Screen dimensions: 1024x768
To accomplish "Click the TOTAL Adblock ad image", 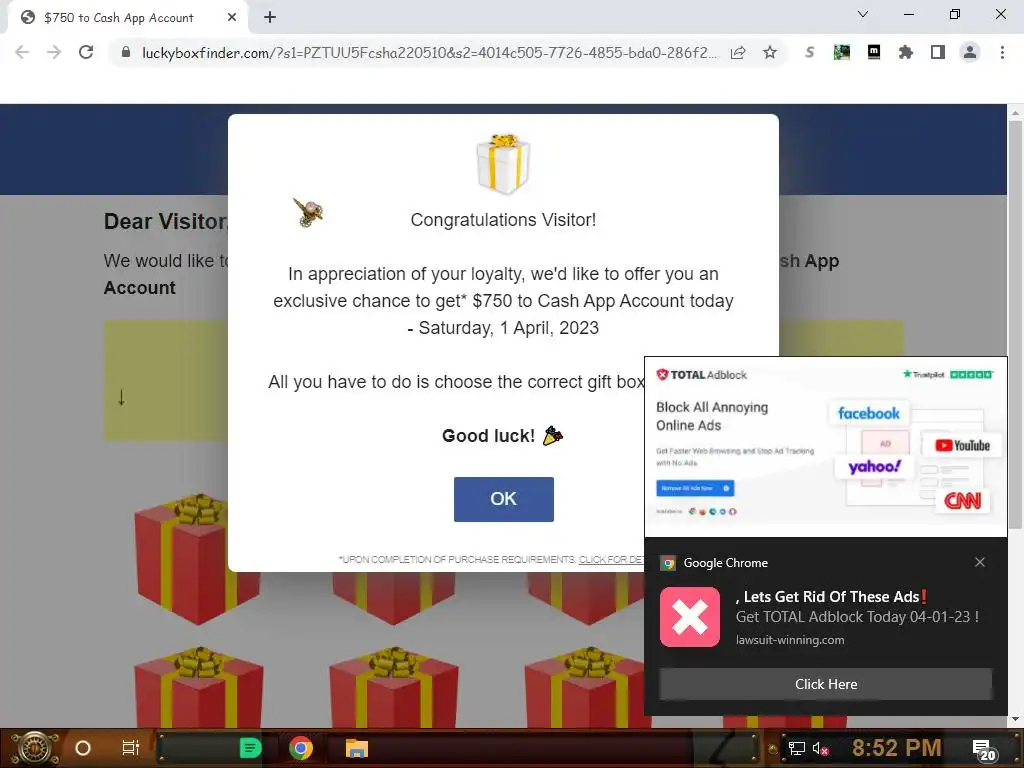I will click(825, 447).
